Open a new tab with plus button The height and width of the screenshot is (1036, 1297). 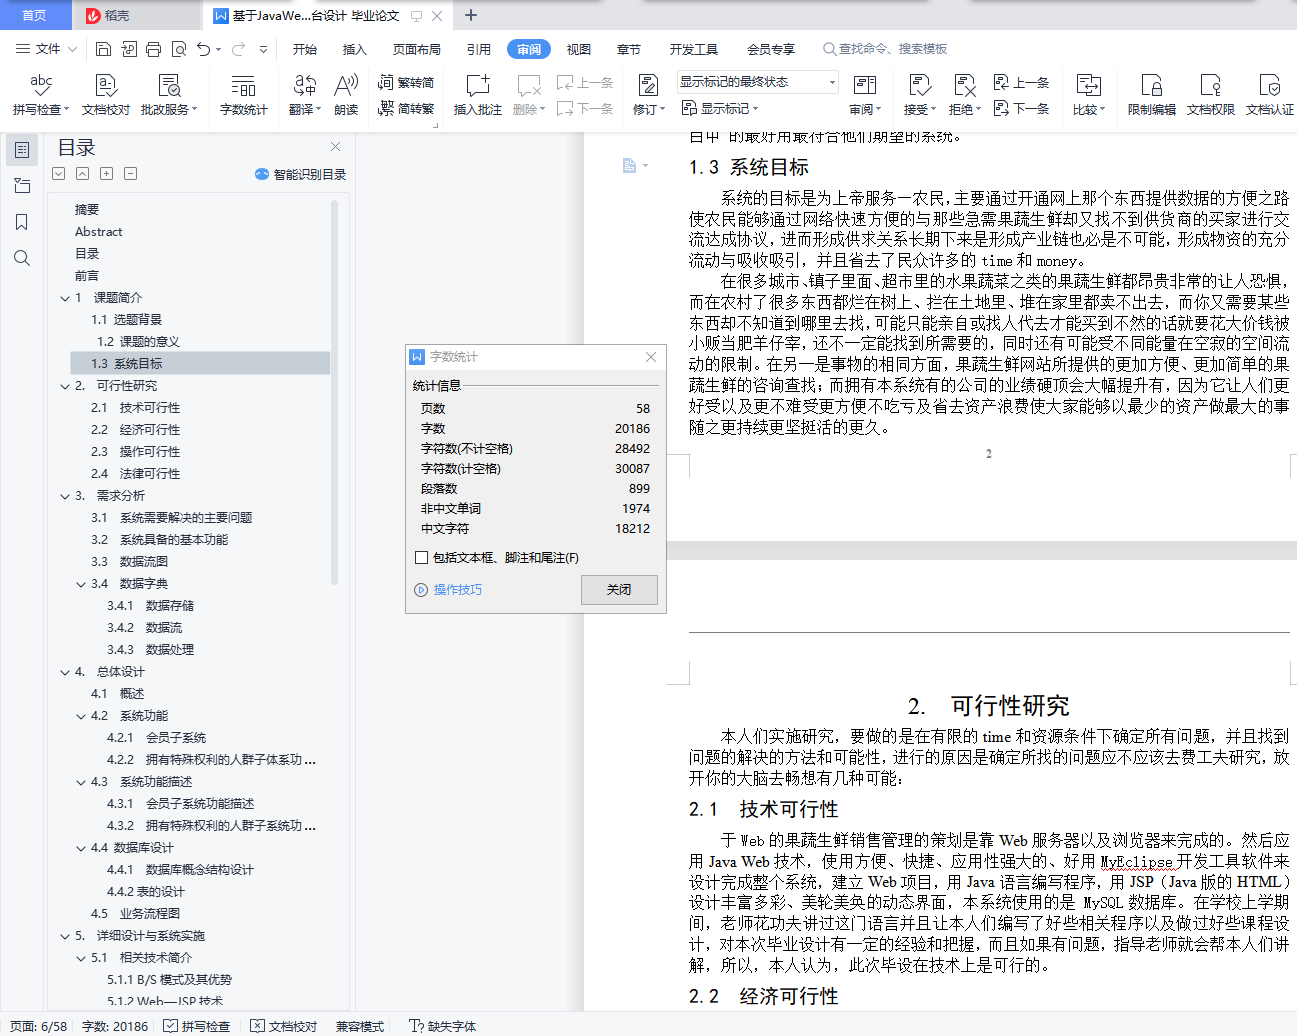(x=471, y=15)
